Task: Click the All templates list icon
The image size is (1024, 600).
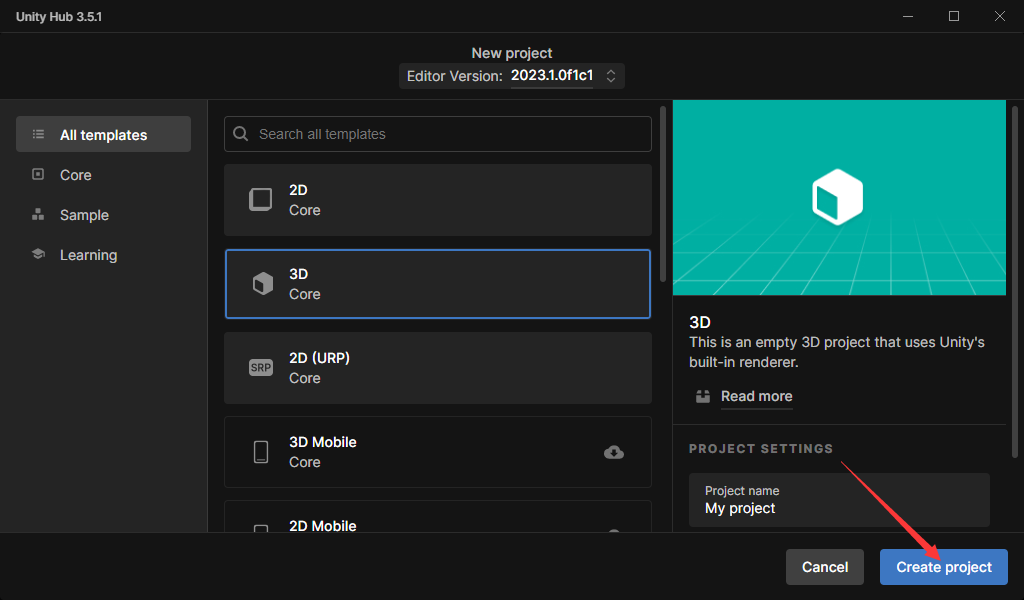Action: tap(38, 134)
